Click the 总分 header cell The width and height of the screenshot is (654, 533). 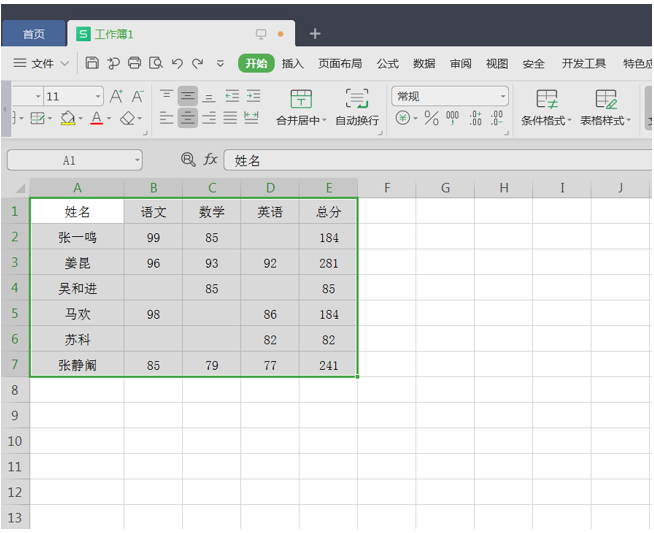(x=328, y=211)
